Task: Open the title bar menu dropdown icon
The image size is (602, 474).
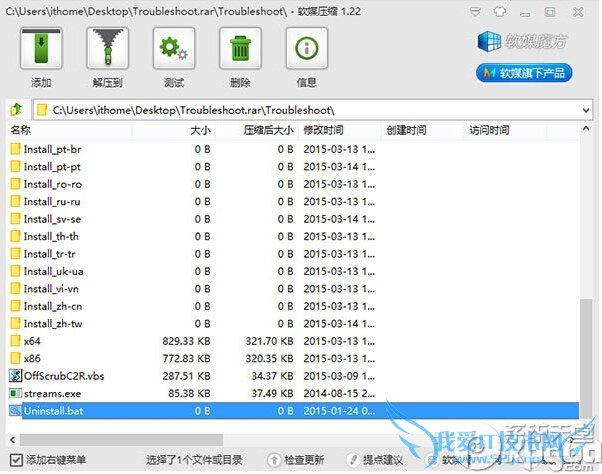Action: 475,12
